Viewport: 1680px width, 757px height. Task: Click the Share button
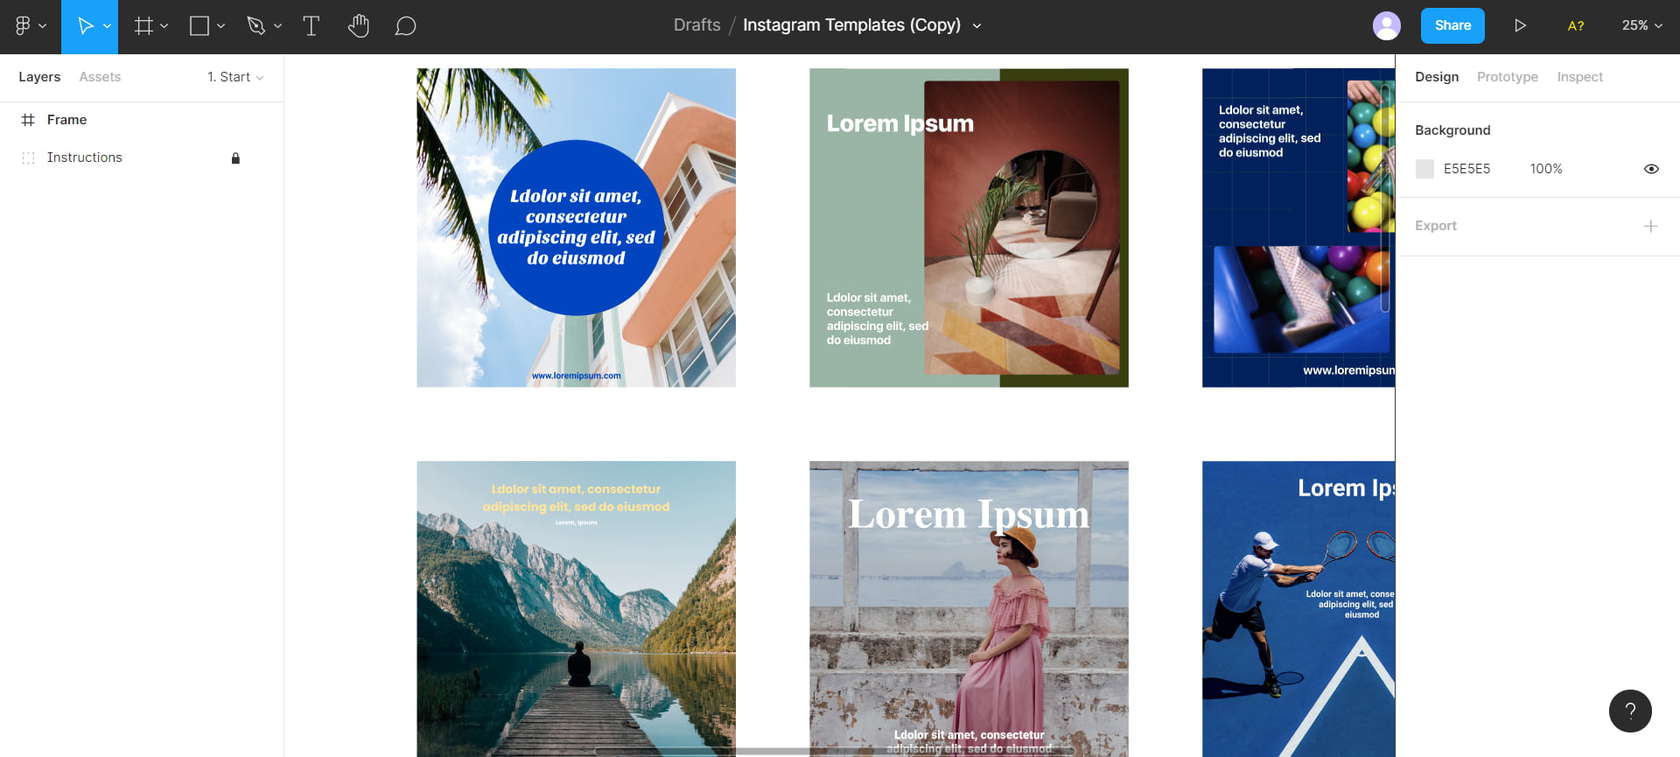point(1452,26)
